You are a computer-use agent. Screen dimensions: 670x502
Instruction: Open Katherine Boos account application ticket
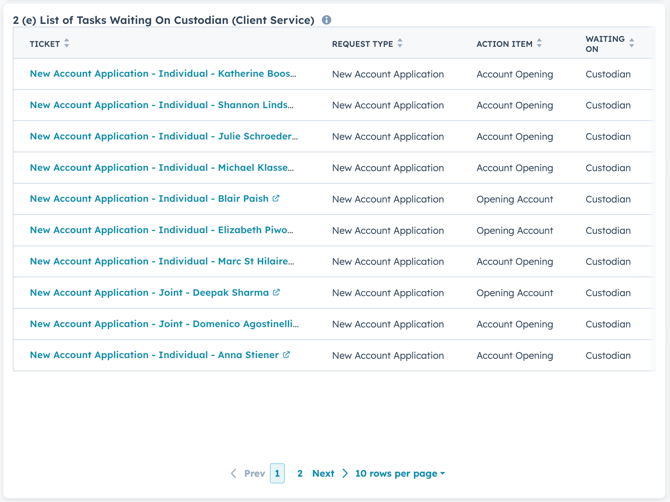pyautogui.click(x=163, y=73)
